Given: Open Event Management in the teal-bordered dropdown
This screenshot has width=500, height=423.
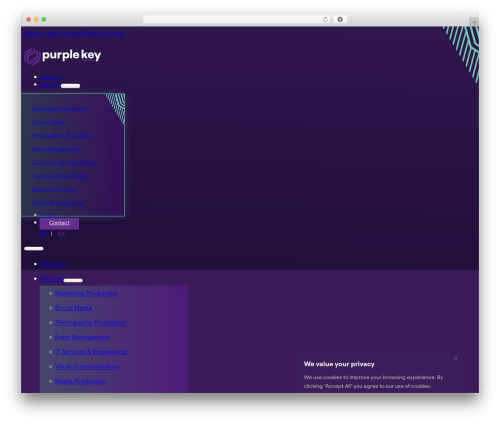Looking at the screenshot, I should pyautogui.click(x=56, y=149).
